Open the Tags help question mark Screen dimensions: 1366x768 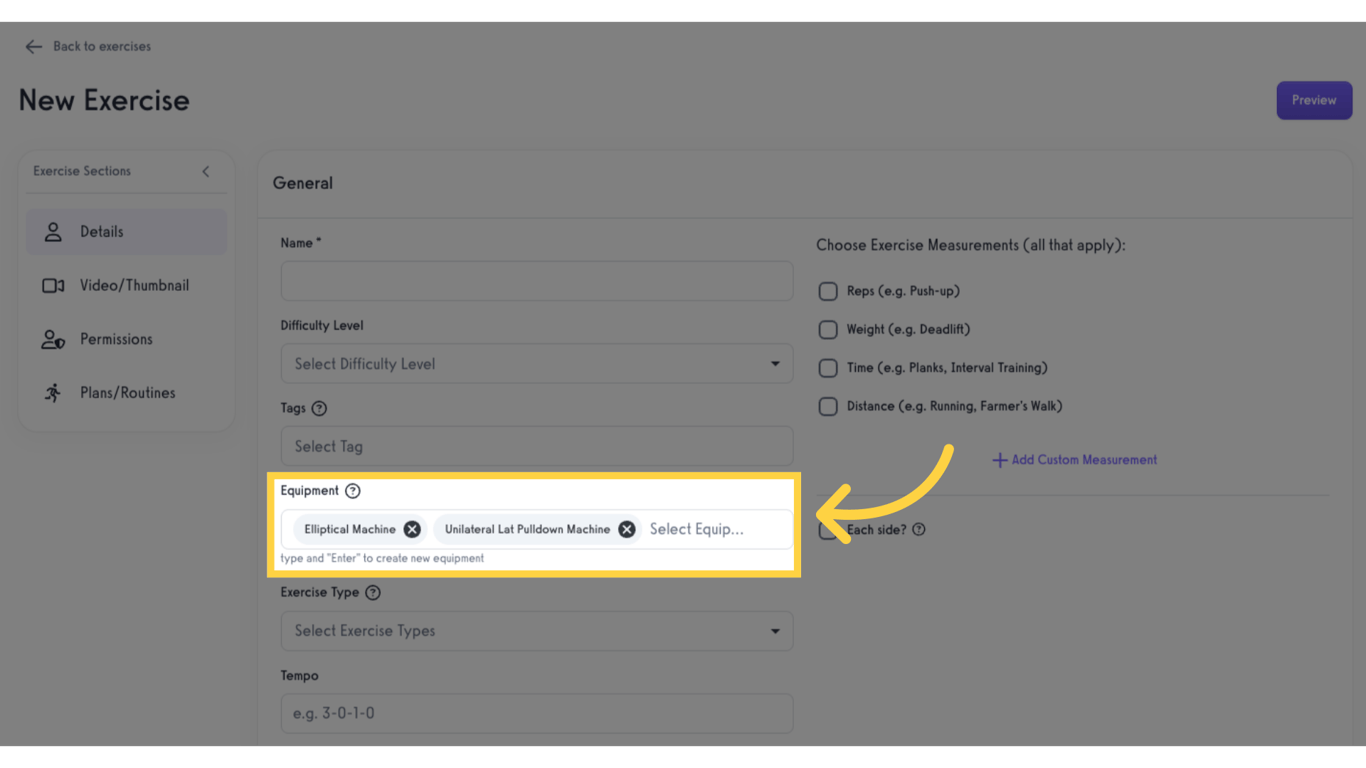tap(319, 408)
